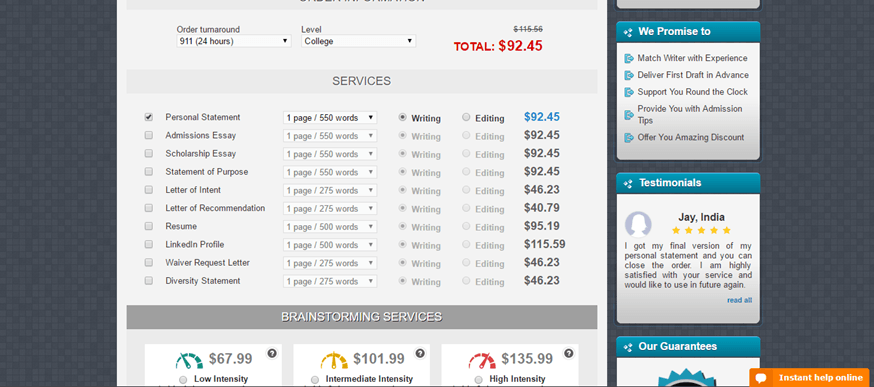
Task: Open the read all testimonials link
Action: click(739, 300)
